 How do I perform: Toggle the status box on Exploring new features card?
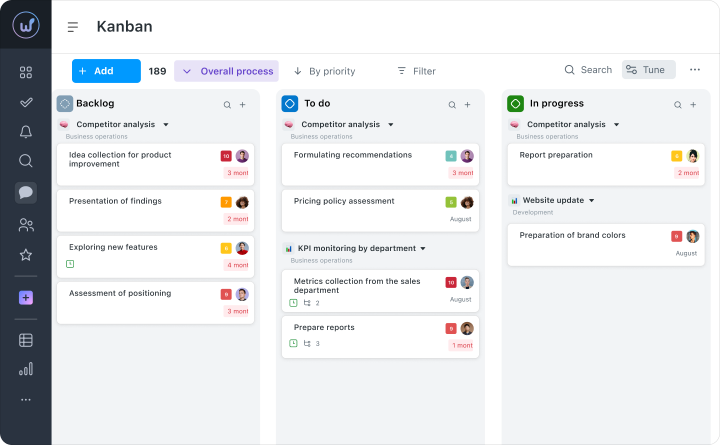[70, 264]
